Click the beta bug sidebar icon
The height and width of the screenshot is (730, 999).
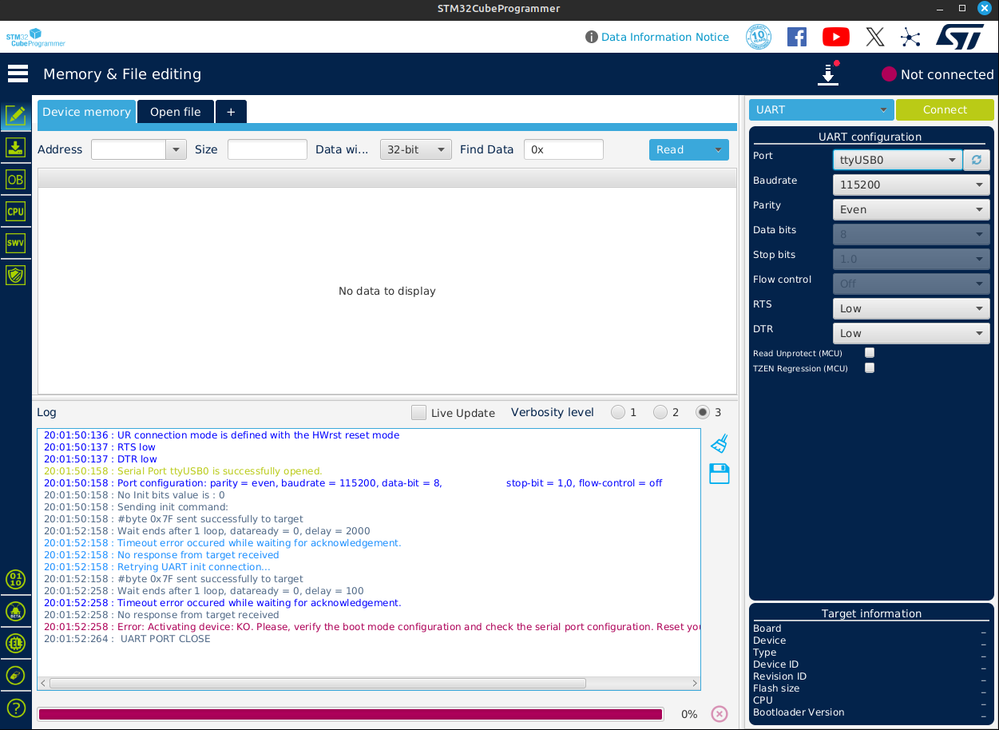click(15, 612)
